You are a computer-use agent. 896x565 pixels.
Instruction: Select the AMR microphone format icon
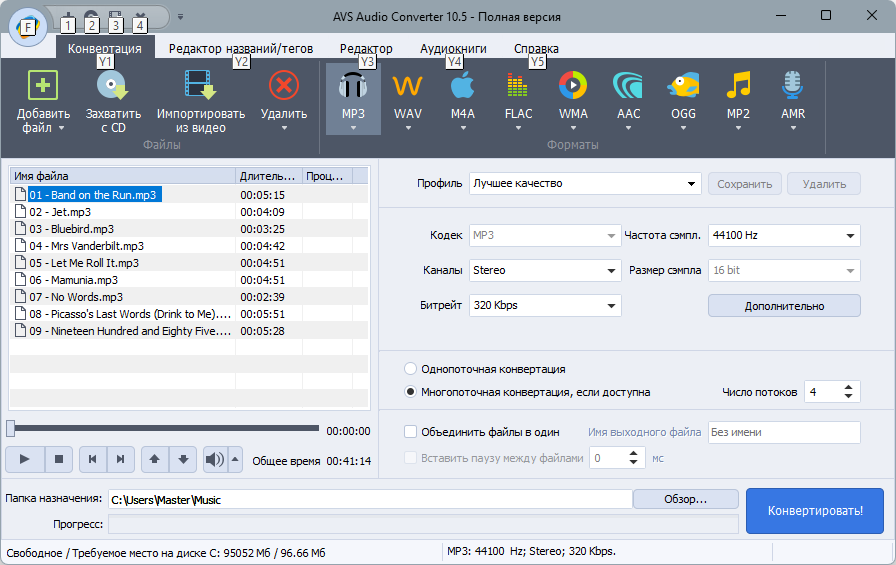[x=793, y=85]
